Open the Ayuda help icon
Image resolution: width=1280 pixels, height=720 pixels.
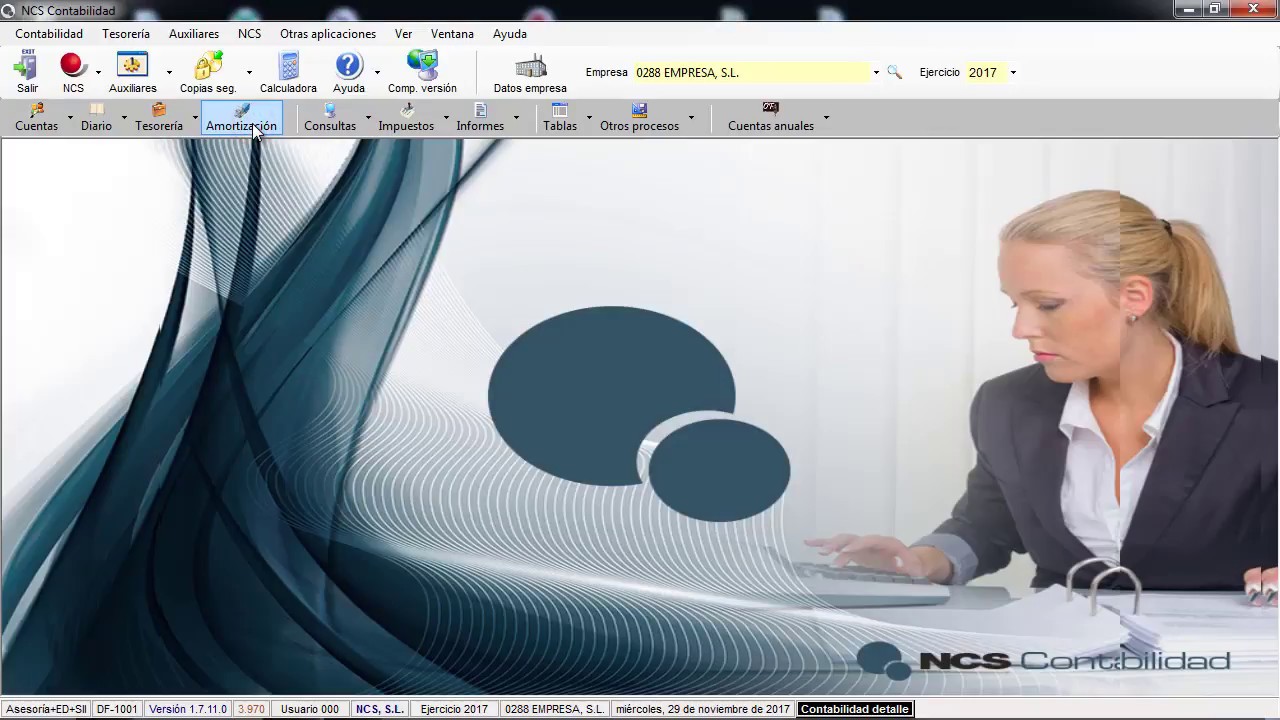point(348,73)
